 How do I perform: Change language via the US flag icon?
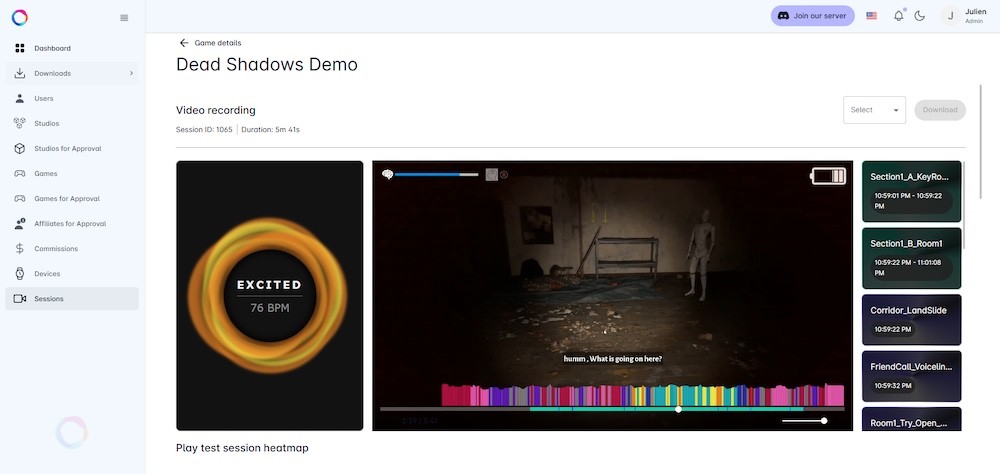pyautogui.click(x=871, y=16)
